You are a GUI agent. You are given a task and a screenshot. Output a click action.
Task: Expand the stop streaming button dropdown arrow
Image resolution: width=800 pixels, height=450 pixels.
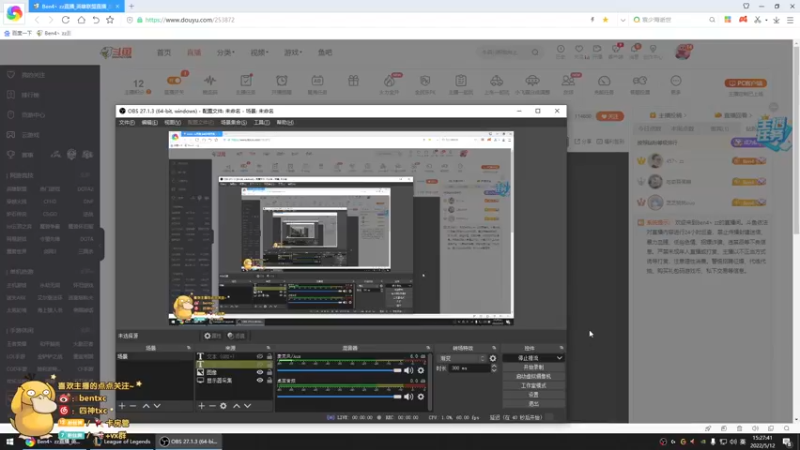(x=560, y=358)
